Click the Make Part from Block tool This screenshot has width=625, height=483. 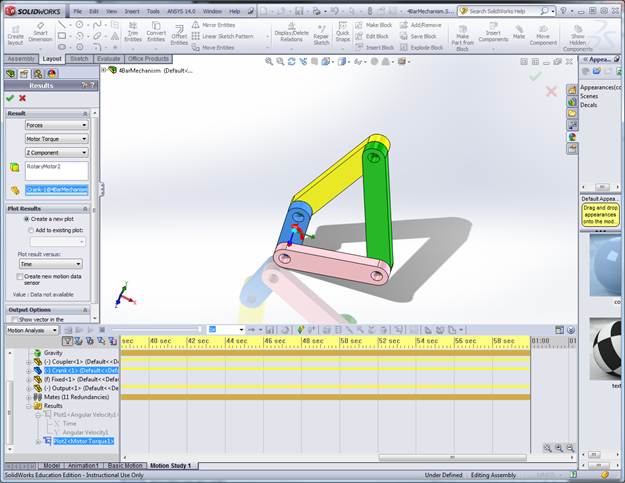pos(462,37)
